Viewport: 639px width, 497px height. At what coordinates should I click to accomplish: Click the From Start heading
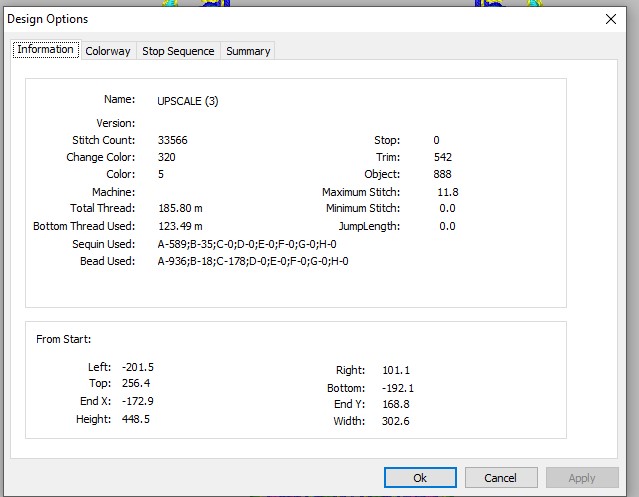pyautogui.click(x=64, y=339)
